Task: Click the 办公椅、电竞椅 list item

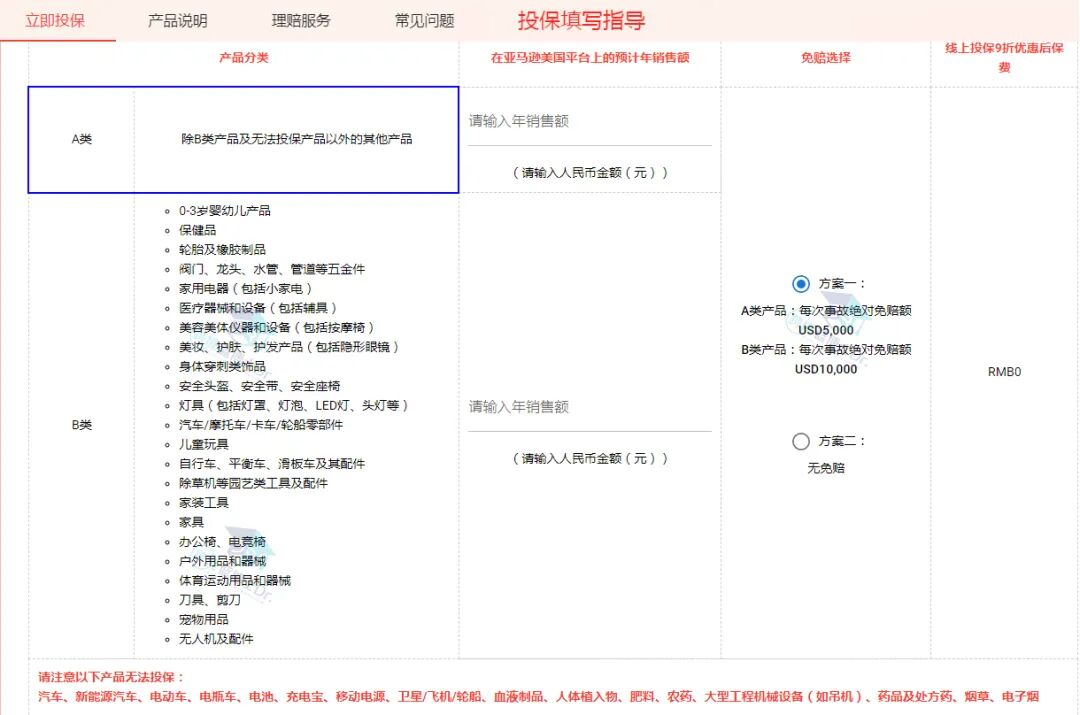Action: [222, 542]
